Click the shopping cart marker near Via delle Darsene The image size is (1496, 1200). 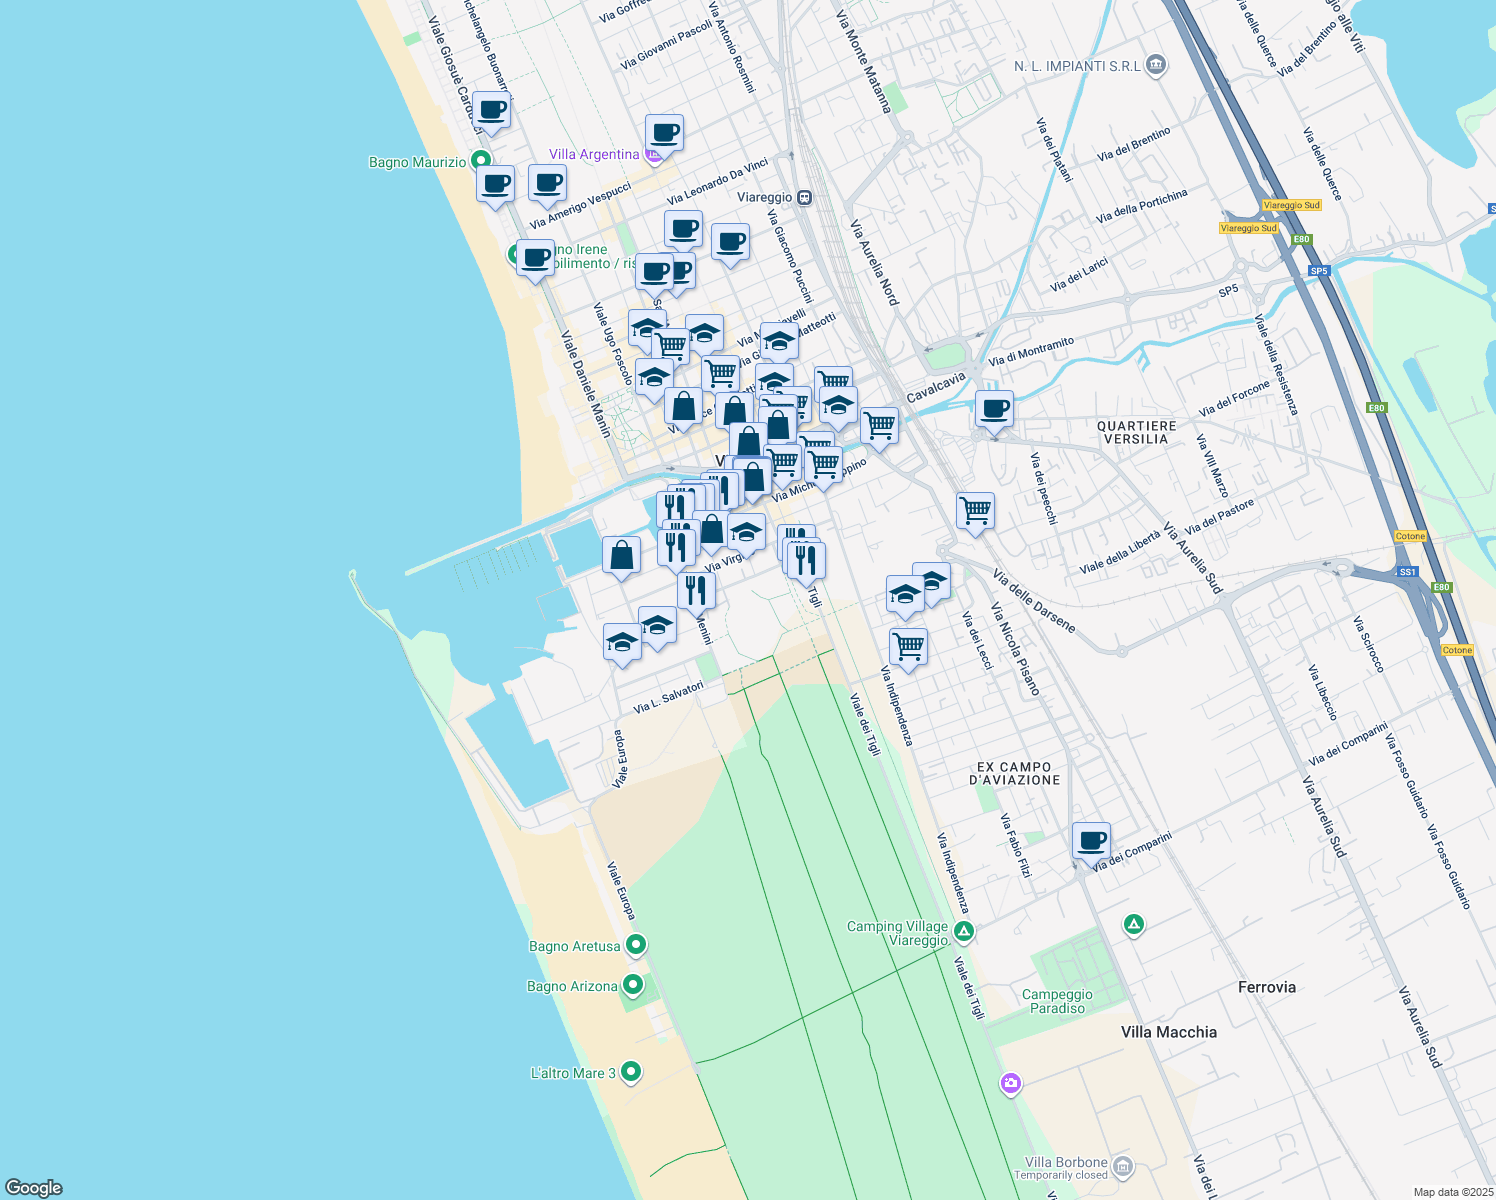[x=975, y=510]
